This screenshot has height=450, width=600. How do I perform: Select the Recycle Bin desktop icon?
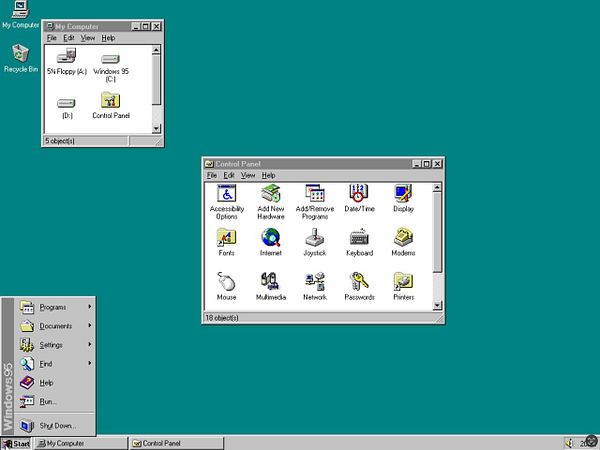(x=21, y=59)
